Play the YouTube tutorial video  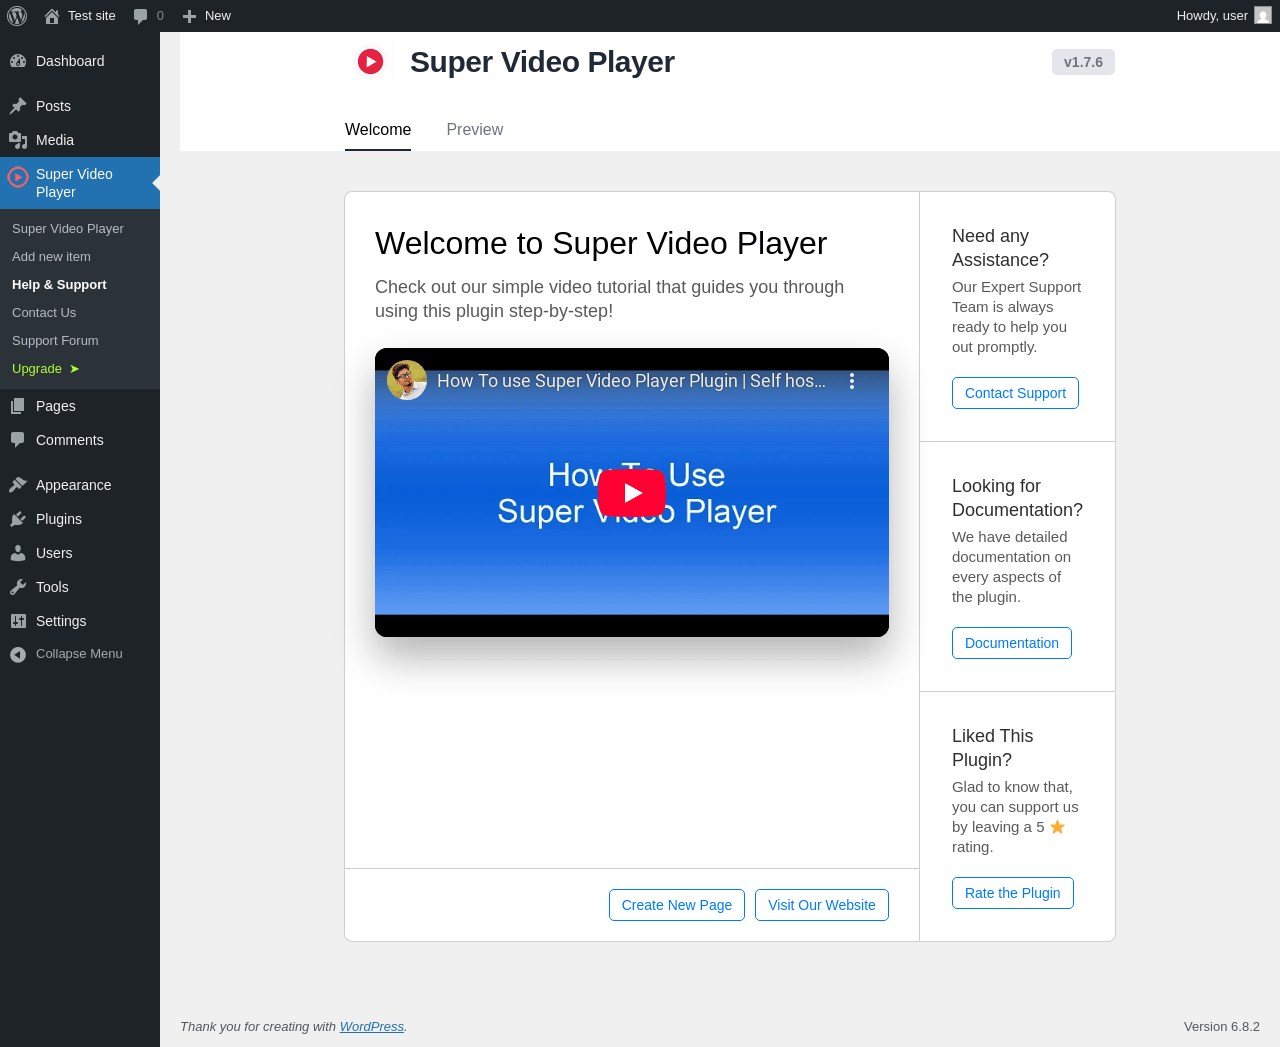coord(632,493)
